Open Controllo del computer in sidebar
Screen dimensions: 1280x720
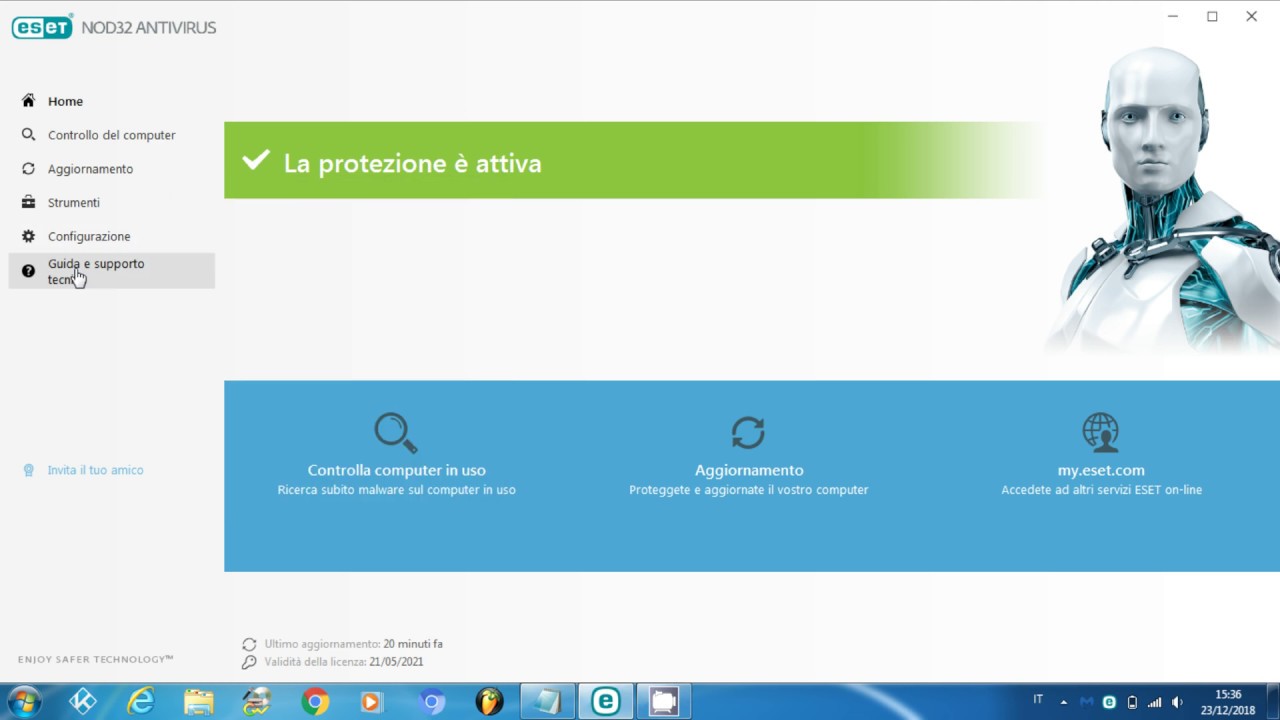(x=111, y=135)
